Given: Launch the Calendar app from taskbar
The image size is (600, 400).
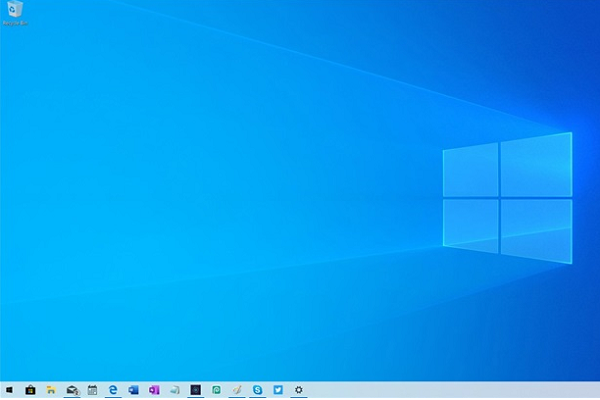Looking at the screenshot, I should (93, 389).
